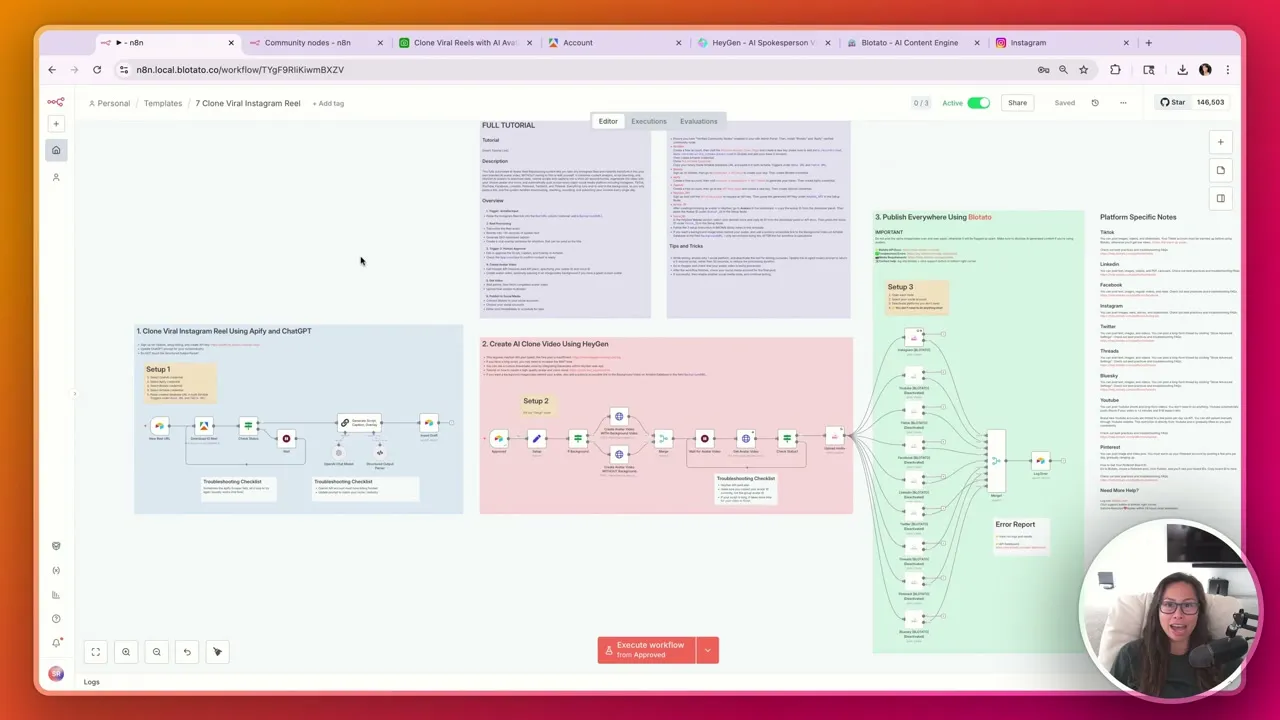Screen dimensions: 1280x720
Task: Switch to the Executions tab
Action: point(648,121)
